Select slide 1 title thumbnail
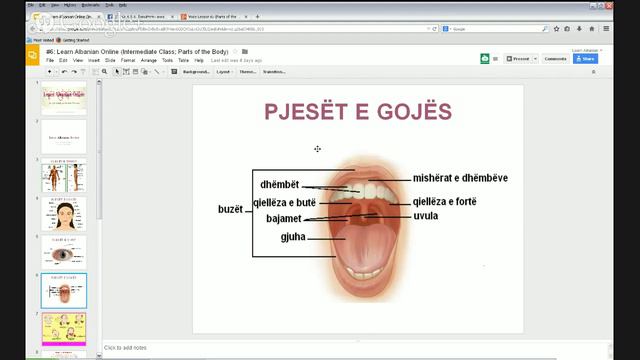640x360 pixels. 64,98
